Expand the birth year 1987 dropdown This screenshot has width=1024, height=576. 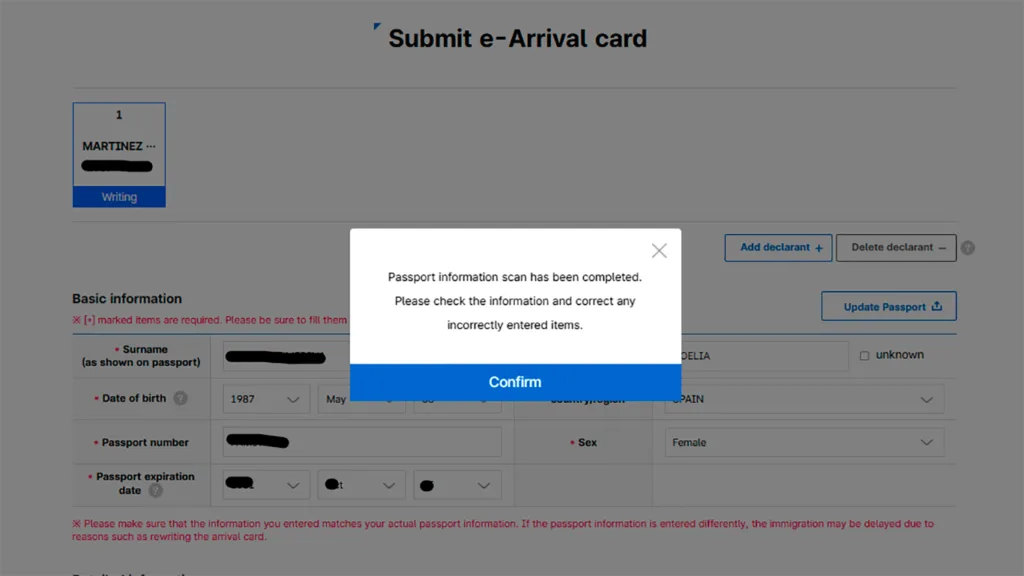pos(265,399)
